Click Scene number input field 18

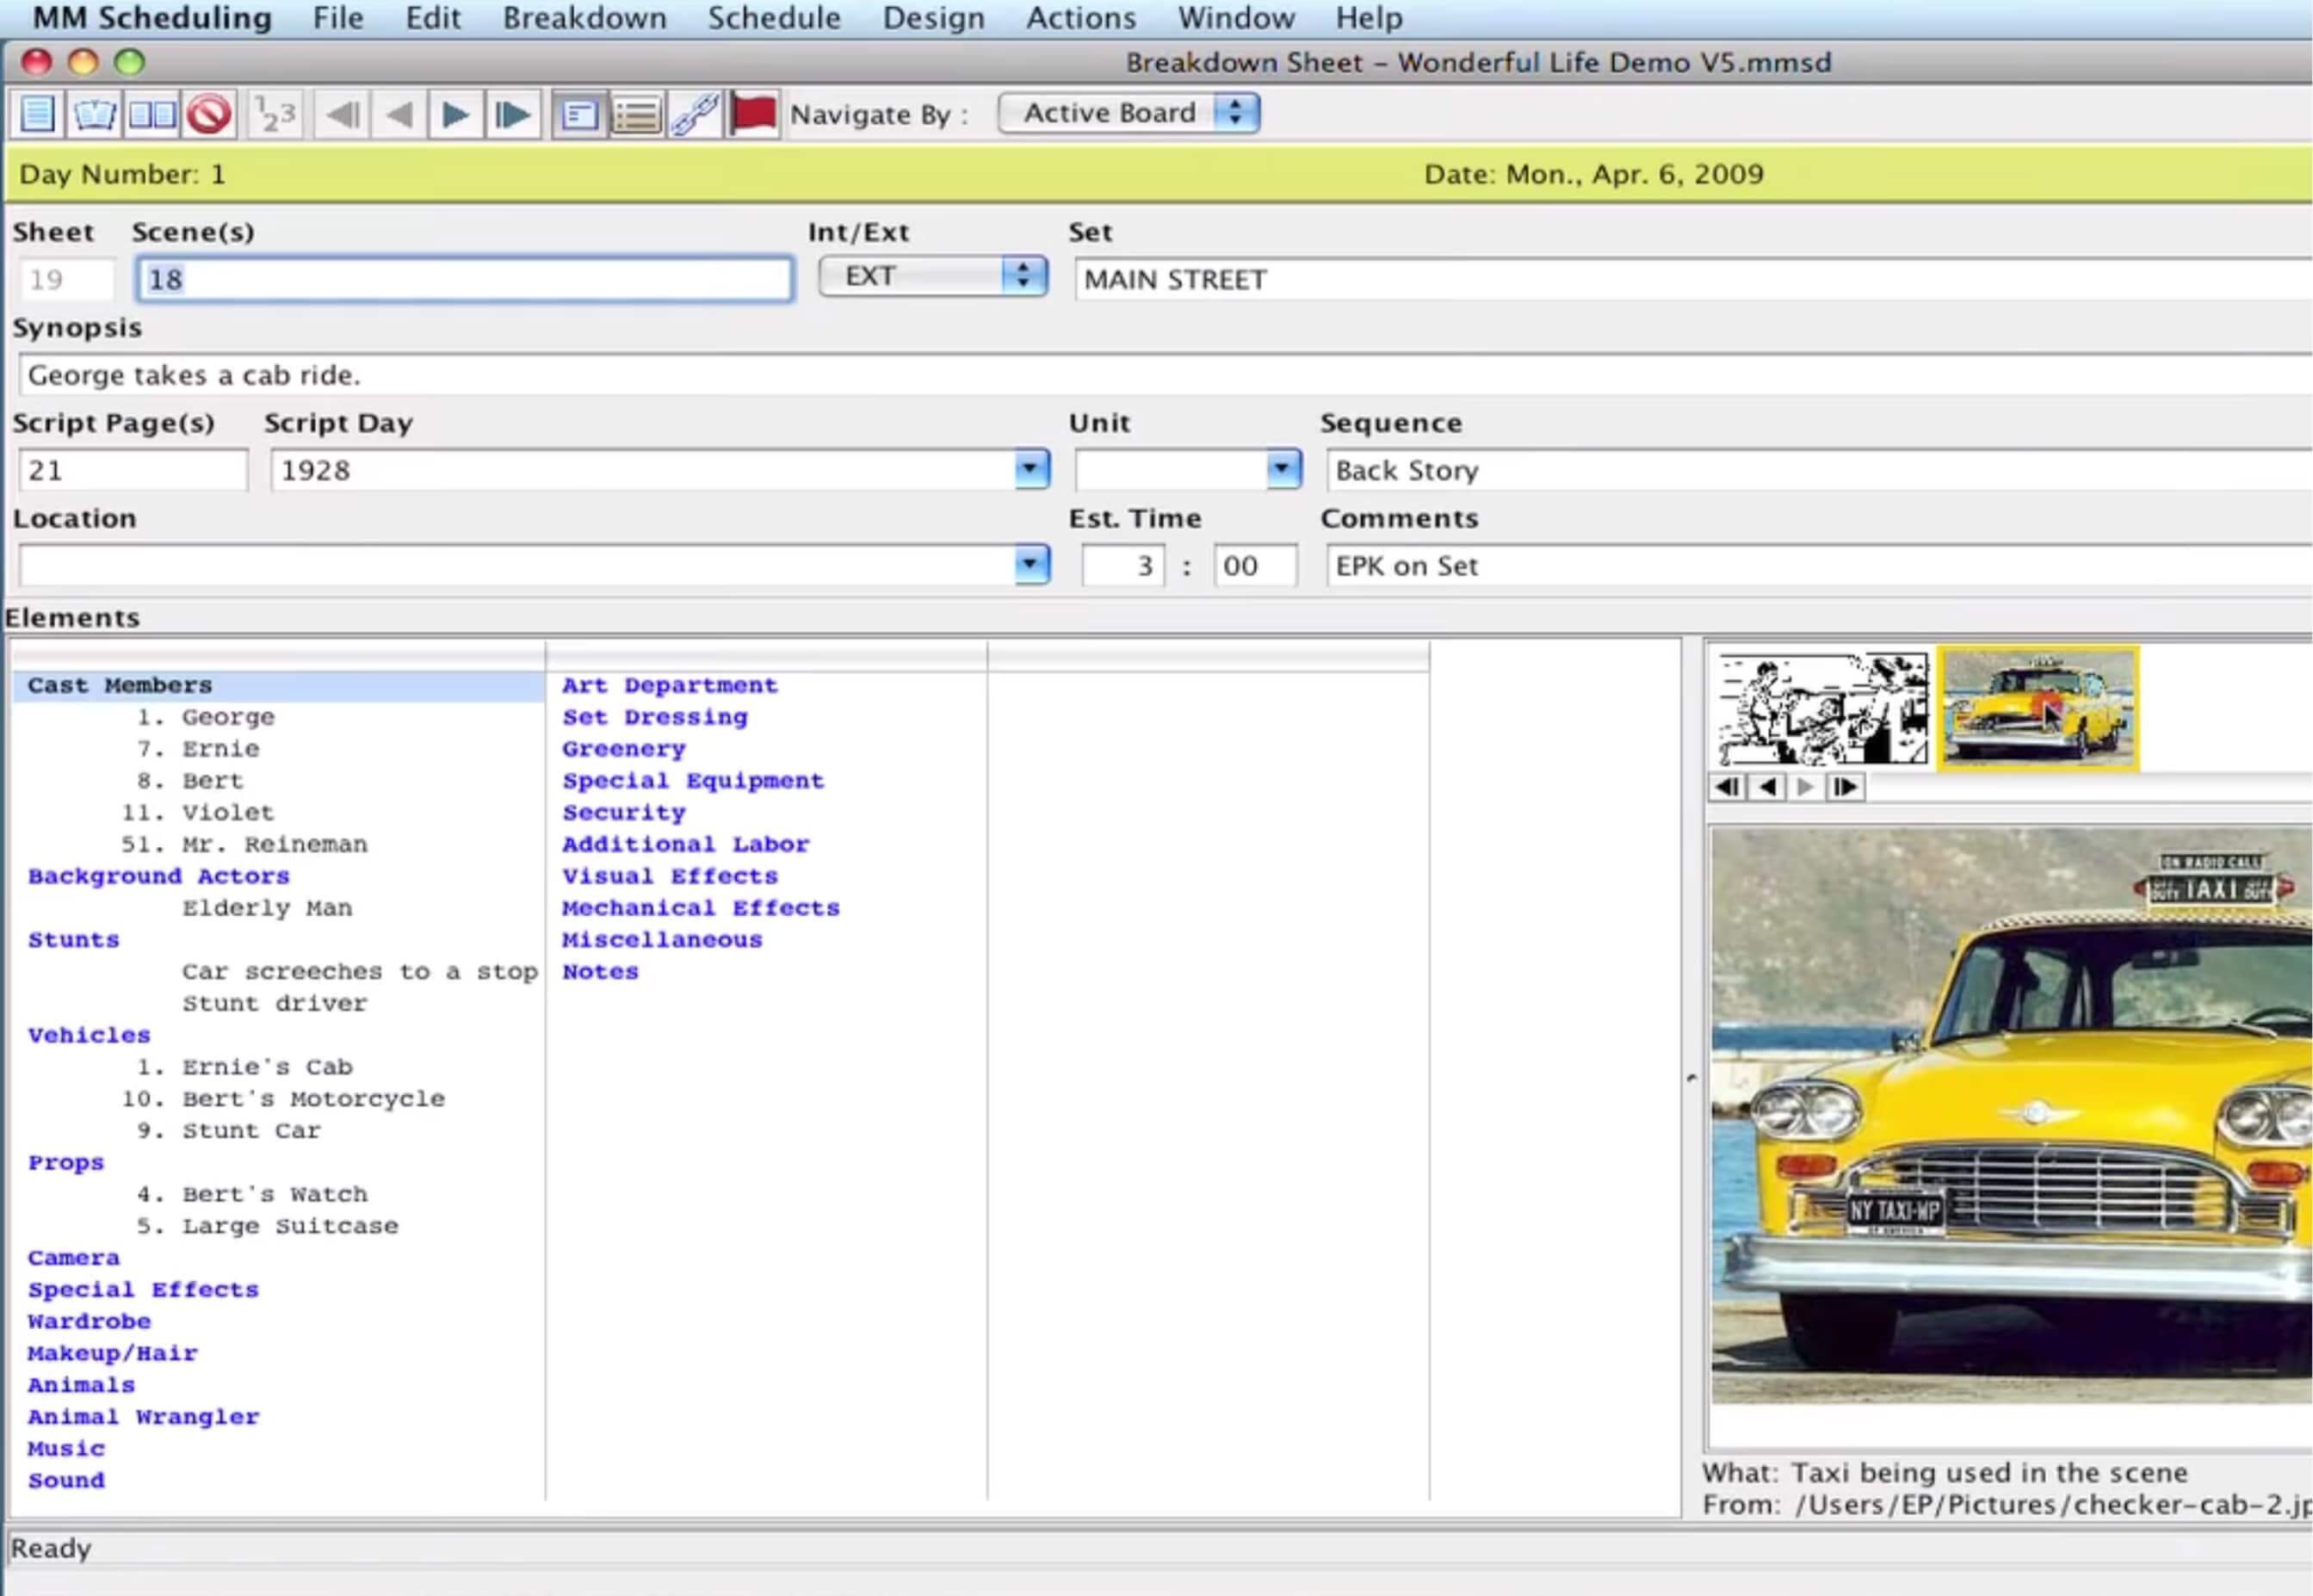pyautogui.click(x=462, y=278)
